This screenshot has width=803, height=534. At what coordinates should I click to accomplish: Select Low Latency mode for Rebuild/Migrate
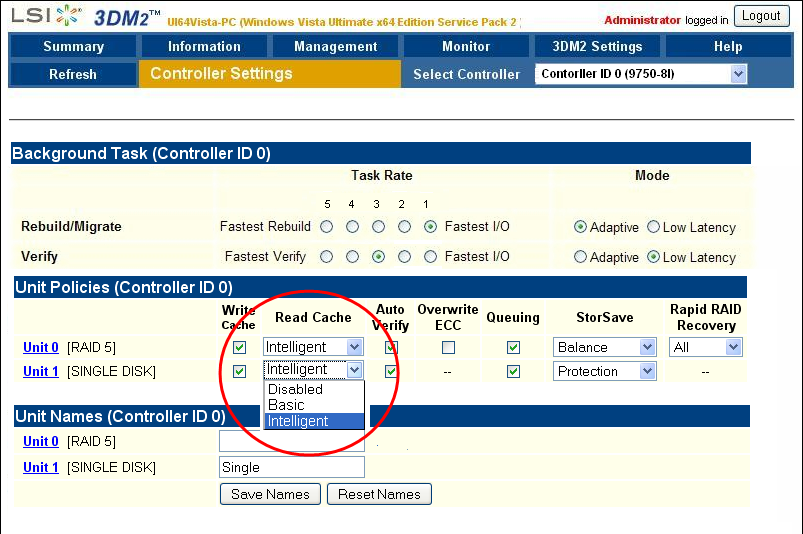[x=654, y=227]
